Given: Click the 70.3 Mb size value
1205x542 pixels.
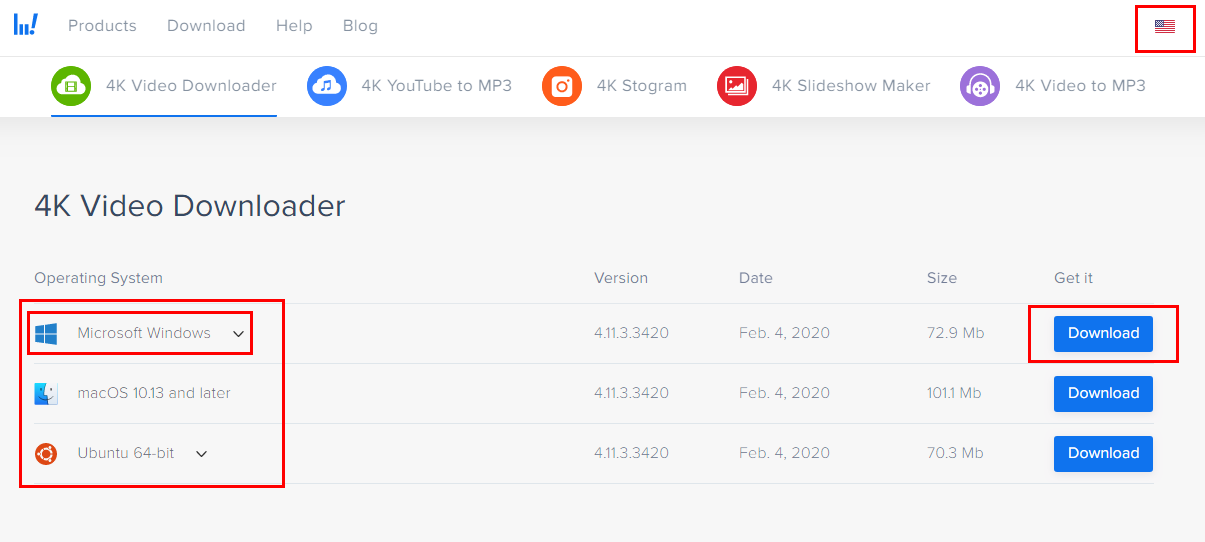Looking at the screenshot, I should click(x=955, y=454).
